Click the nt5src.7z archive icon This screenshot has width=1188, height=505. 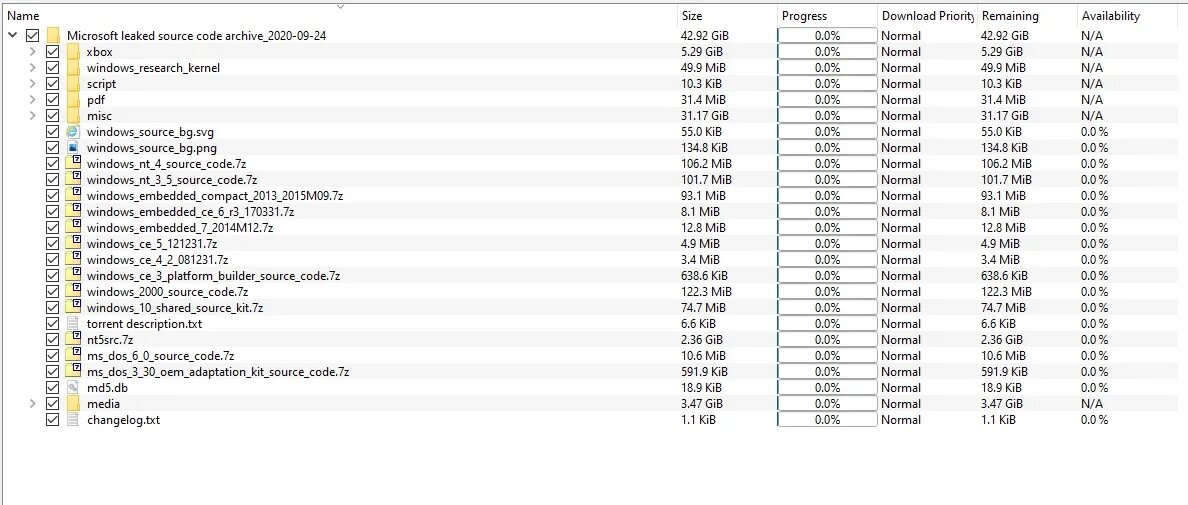click(x=73, y=340)
